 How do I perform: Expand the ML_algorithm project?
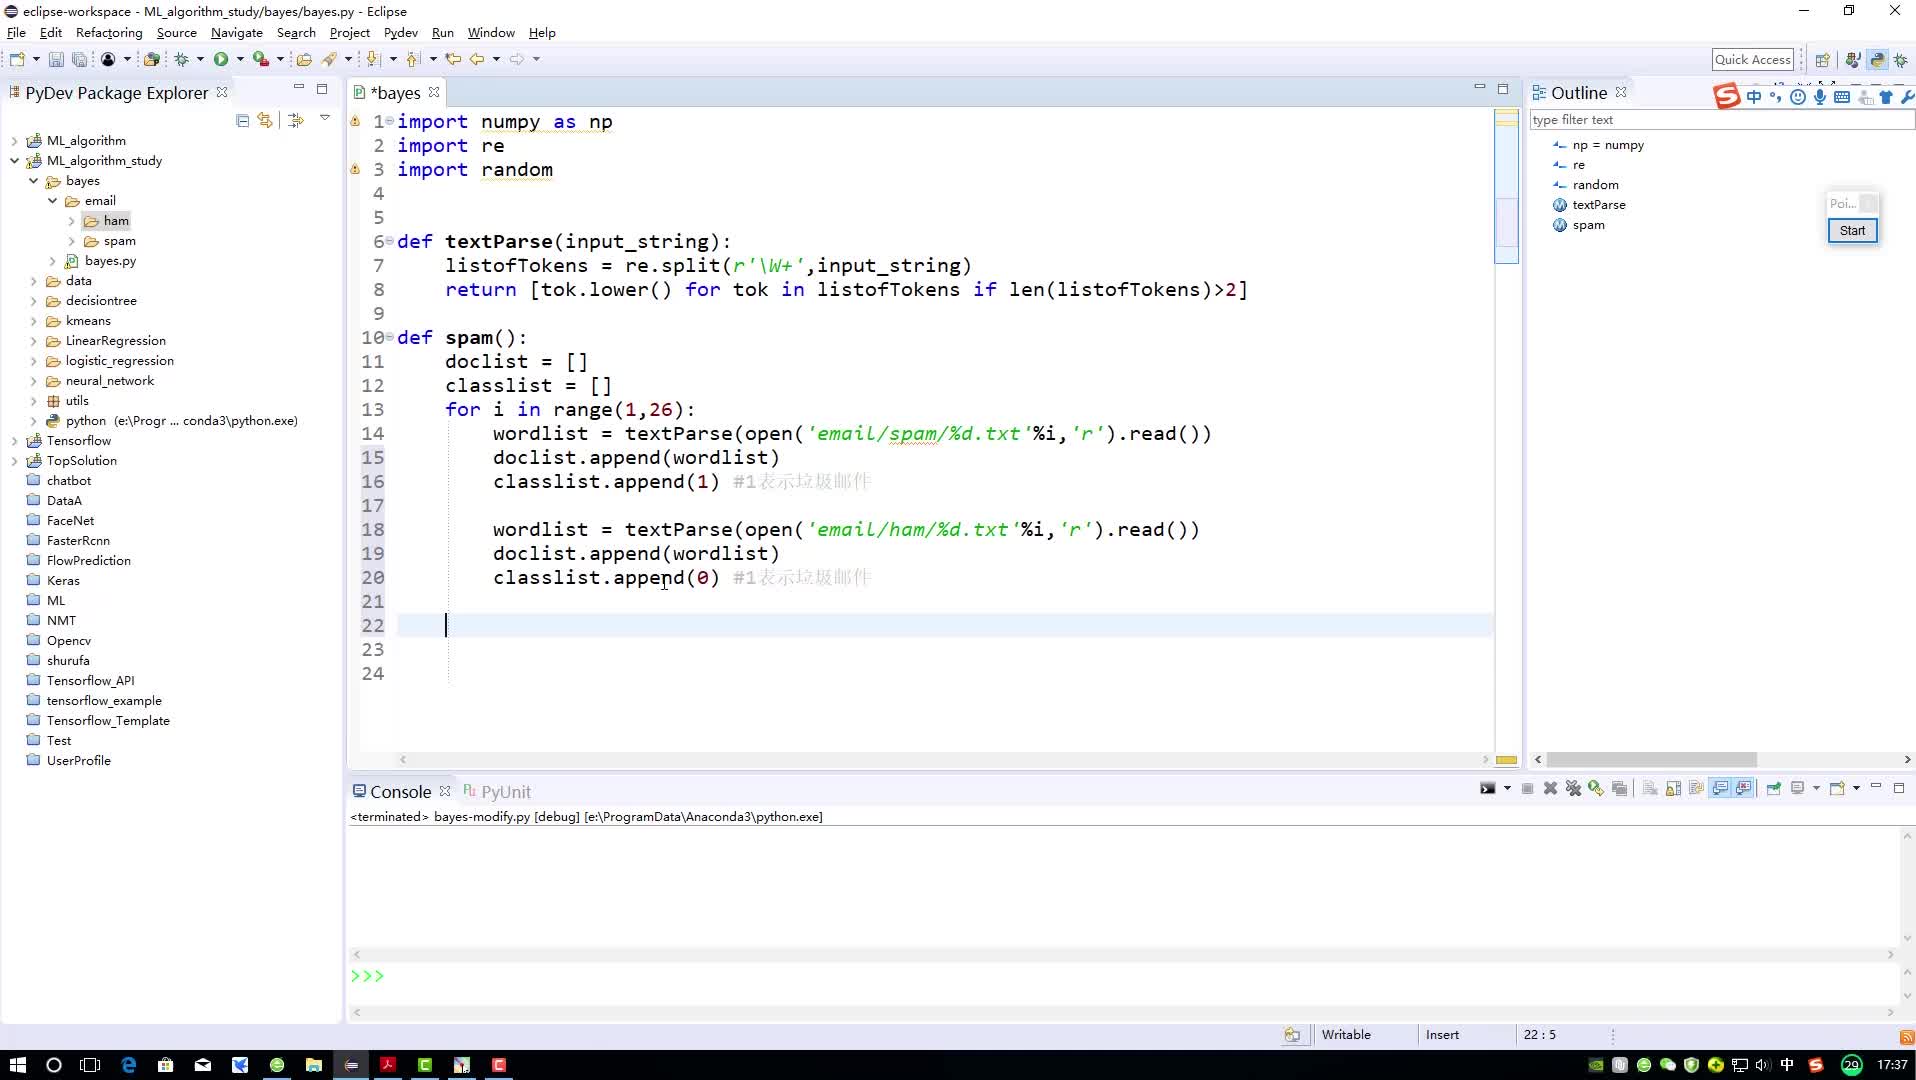pyautogui.click(x=14, y=141)
